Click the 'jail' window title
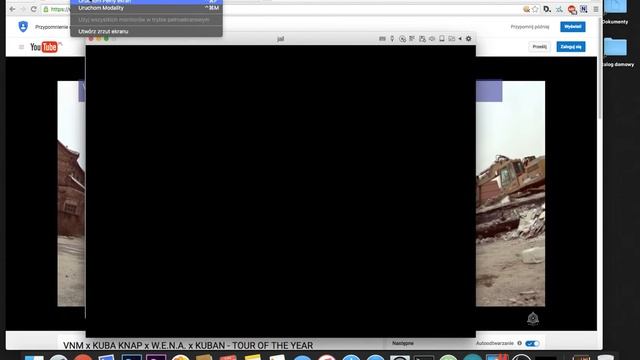The image size is (640, 360). tap(280, 39)
